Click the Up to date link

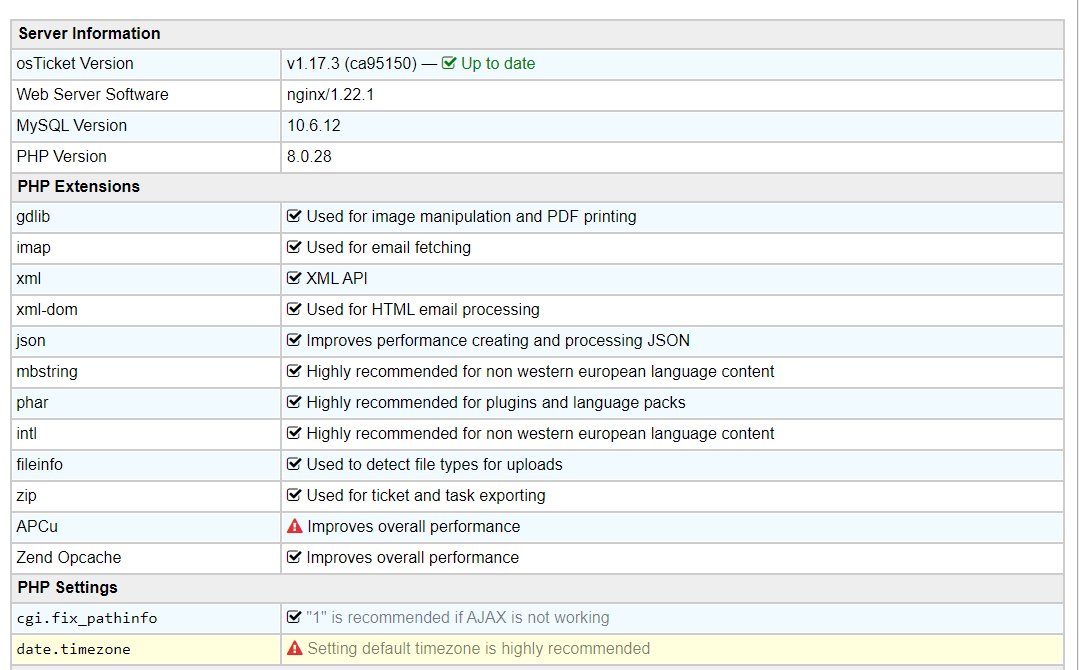(x=498, y=63)
